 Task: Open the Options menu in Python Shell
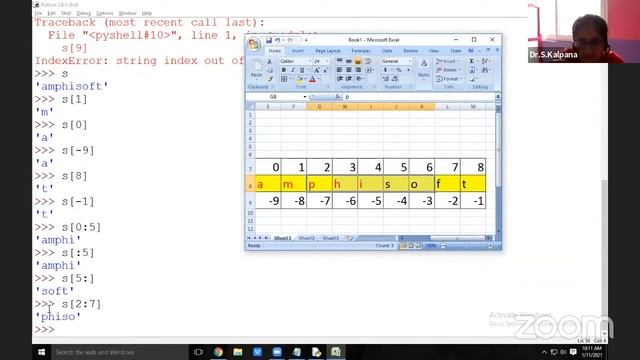[104, 13]
